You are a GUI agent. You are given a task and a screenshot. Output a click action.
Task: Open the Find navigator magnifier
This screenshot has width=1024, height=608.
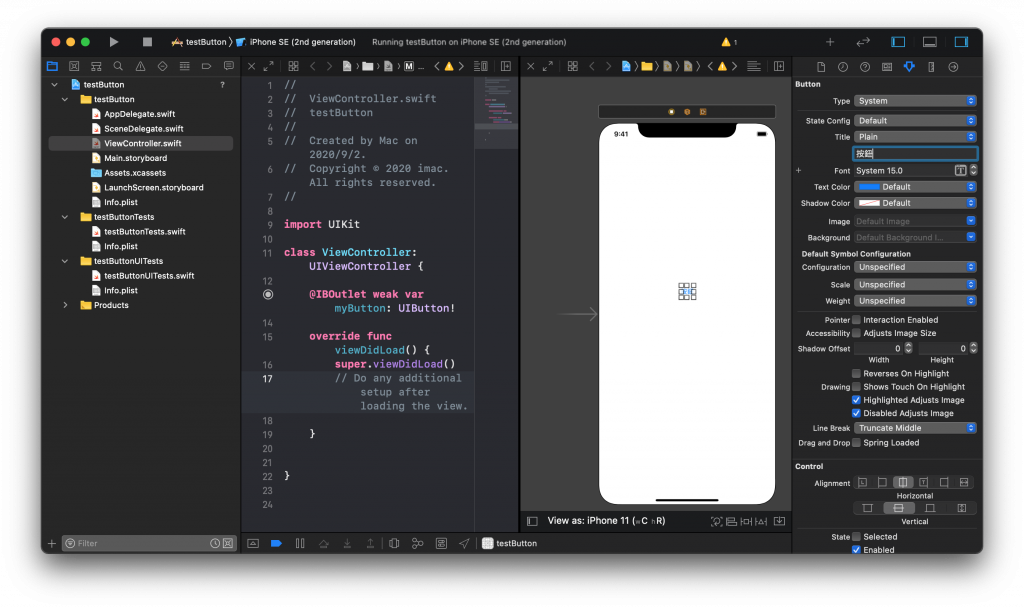[x=118, y=66]
